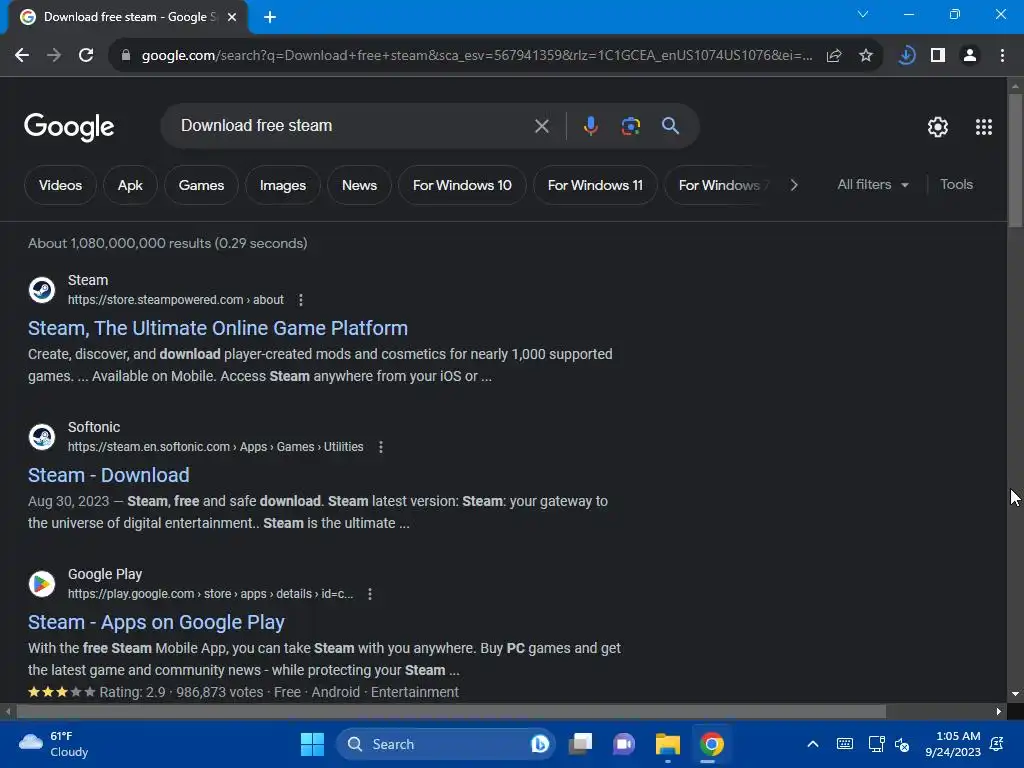
Task: Open more options for Steam result
Action: click(x=300, y=300)
